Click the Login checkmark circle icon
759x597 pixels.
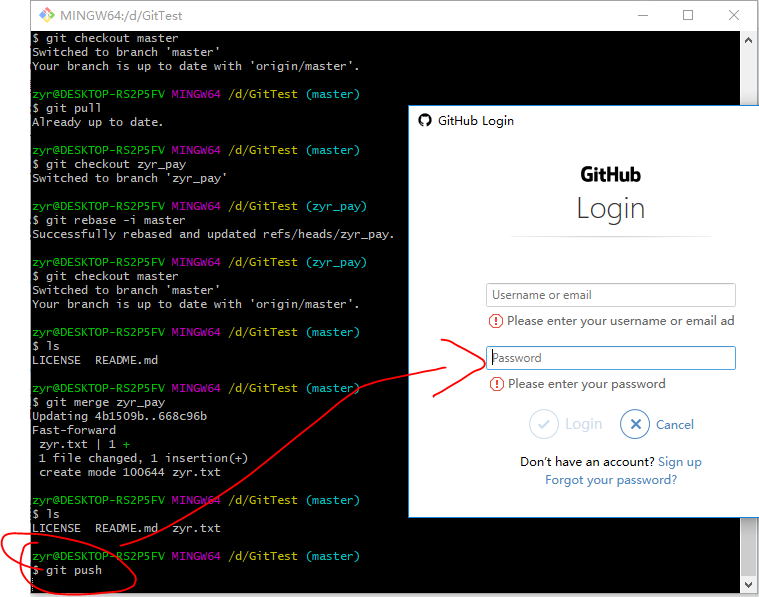click(x=544, y=424)
